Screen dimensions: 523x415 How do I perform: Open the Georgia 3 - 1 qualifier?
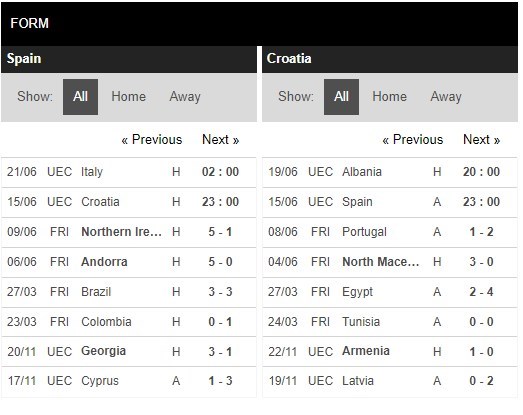pyautogui.click(x=129, y=352)
